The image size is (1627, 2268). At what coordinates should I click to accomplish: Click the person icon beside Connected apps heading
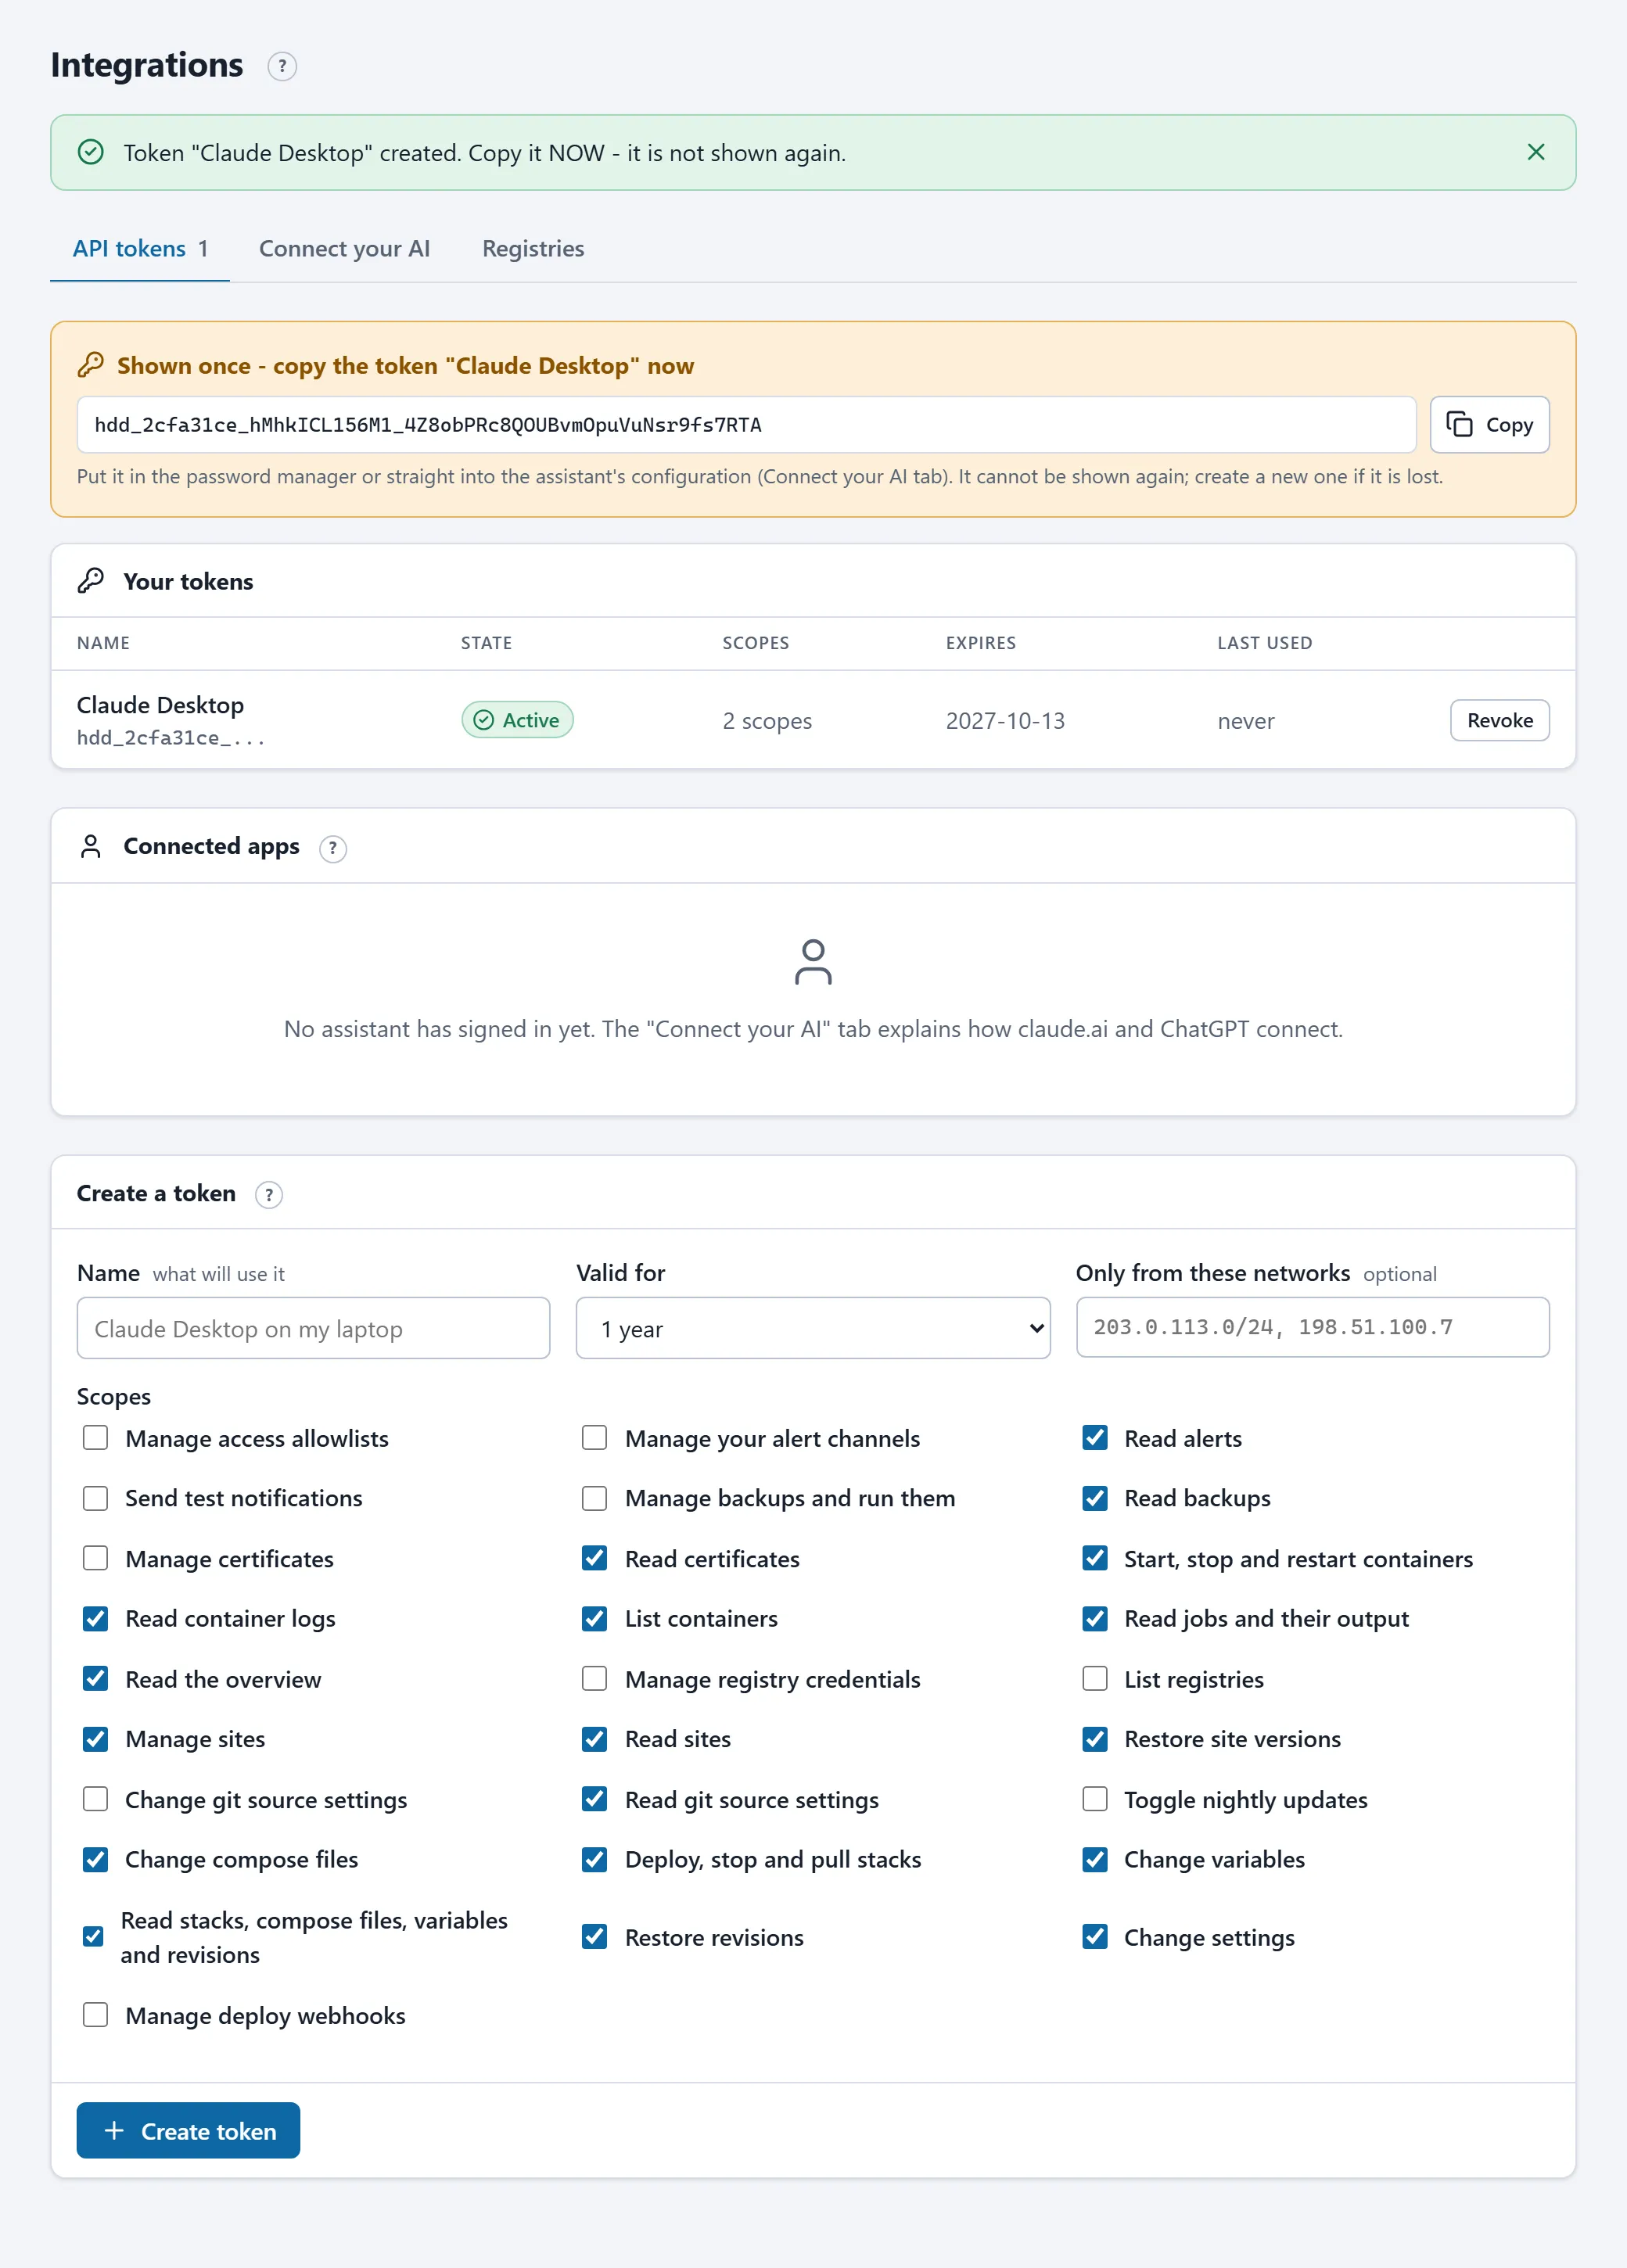click(x=91, y=847)
